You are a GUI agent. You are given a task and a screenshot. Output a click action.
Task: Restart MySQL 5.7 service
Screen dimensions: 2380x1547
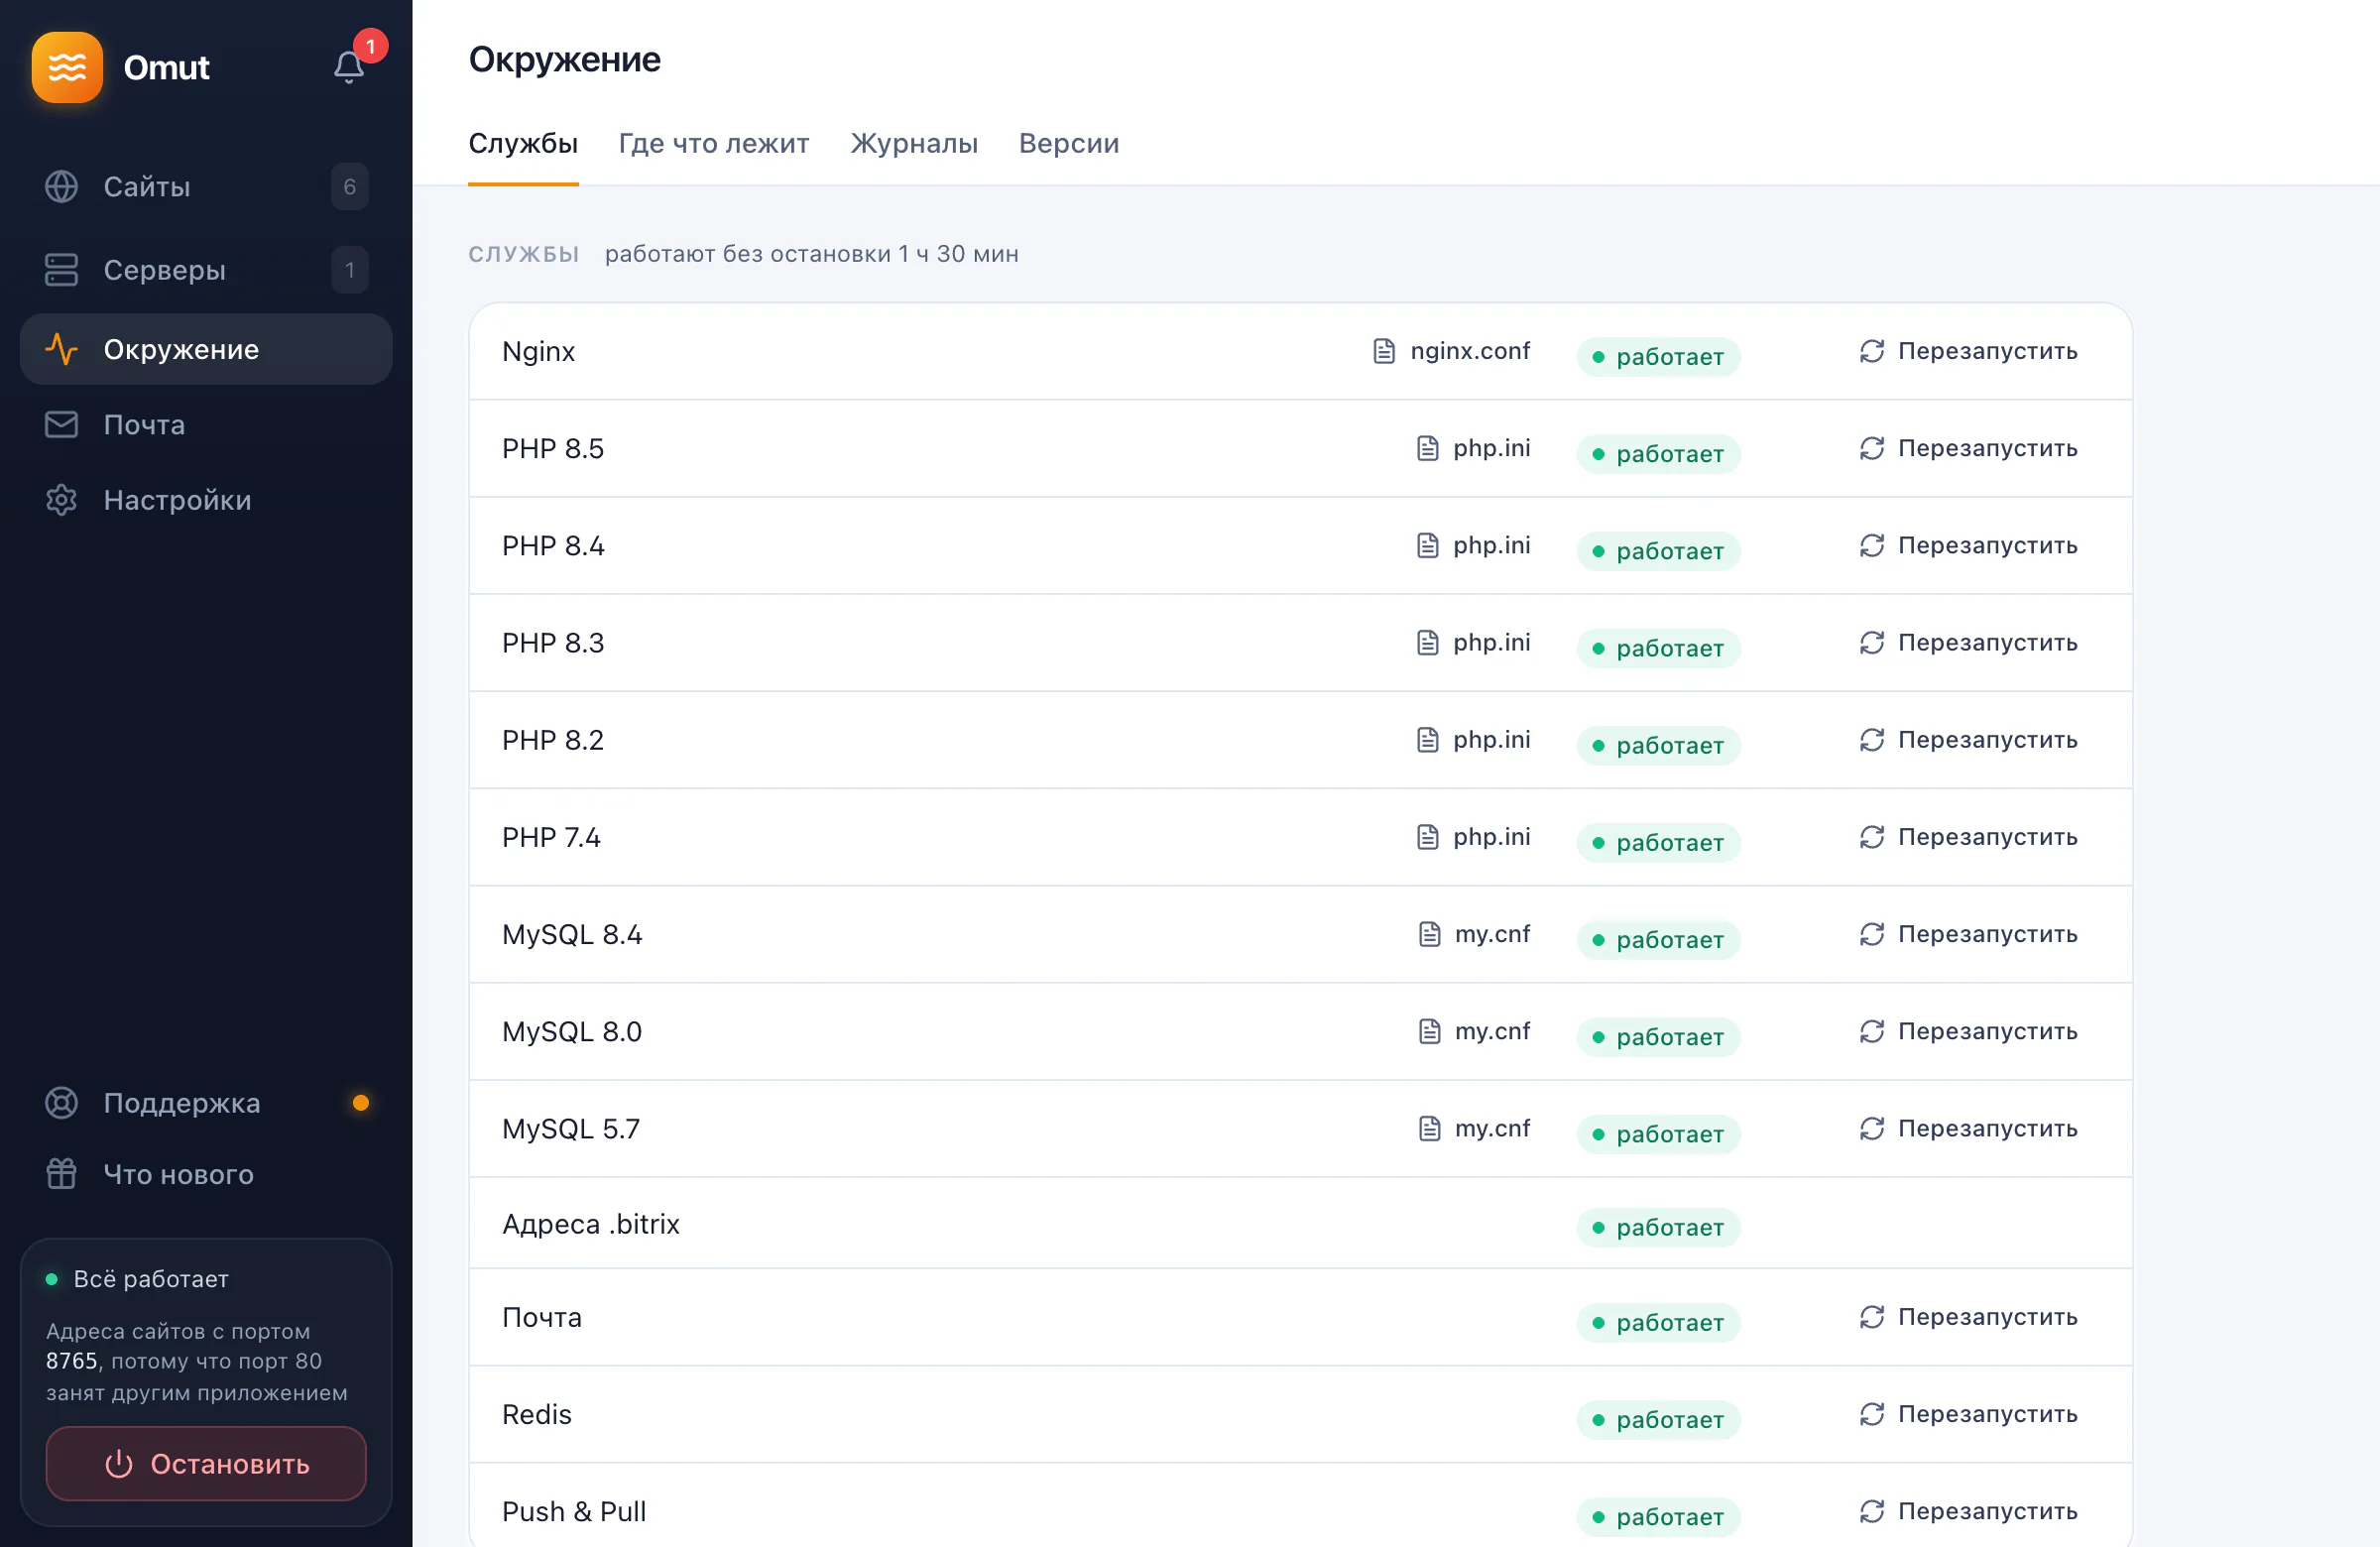tap(1968, 1128)
